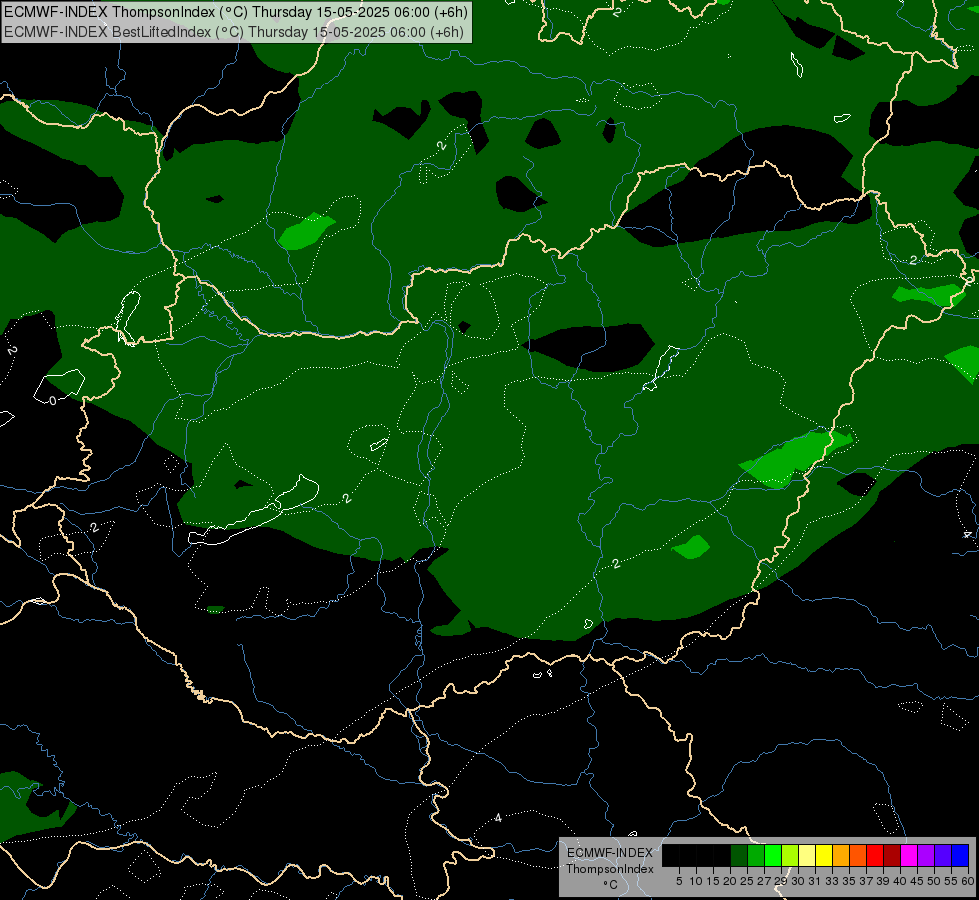Viewport: 979px width, 900px height.
Task: Click the legend tick label 37
Action: (x=866, y=881)
